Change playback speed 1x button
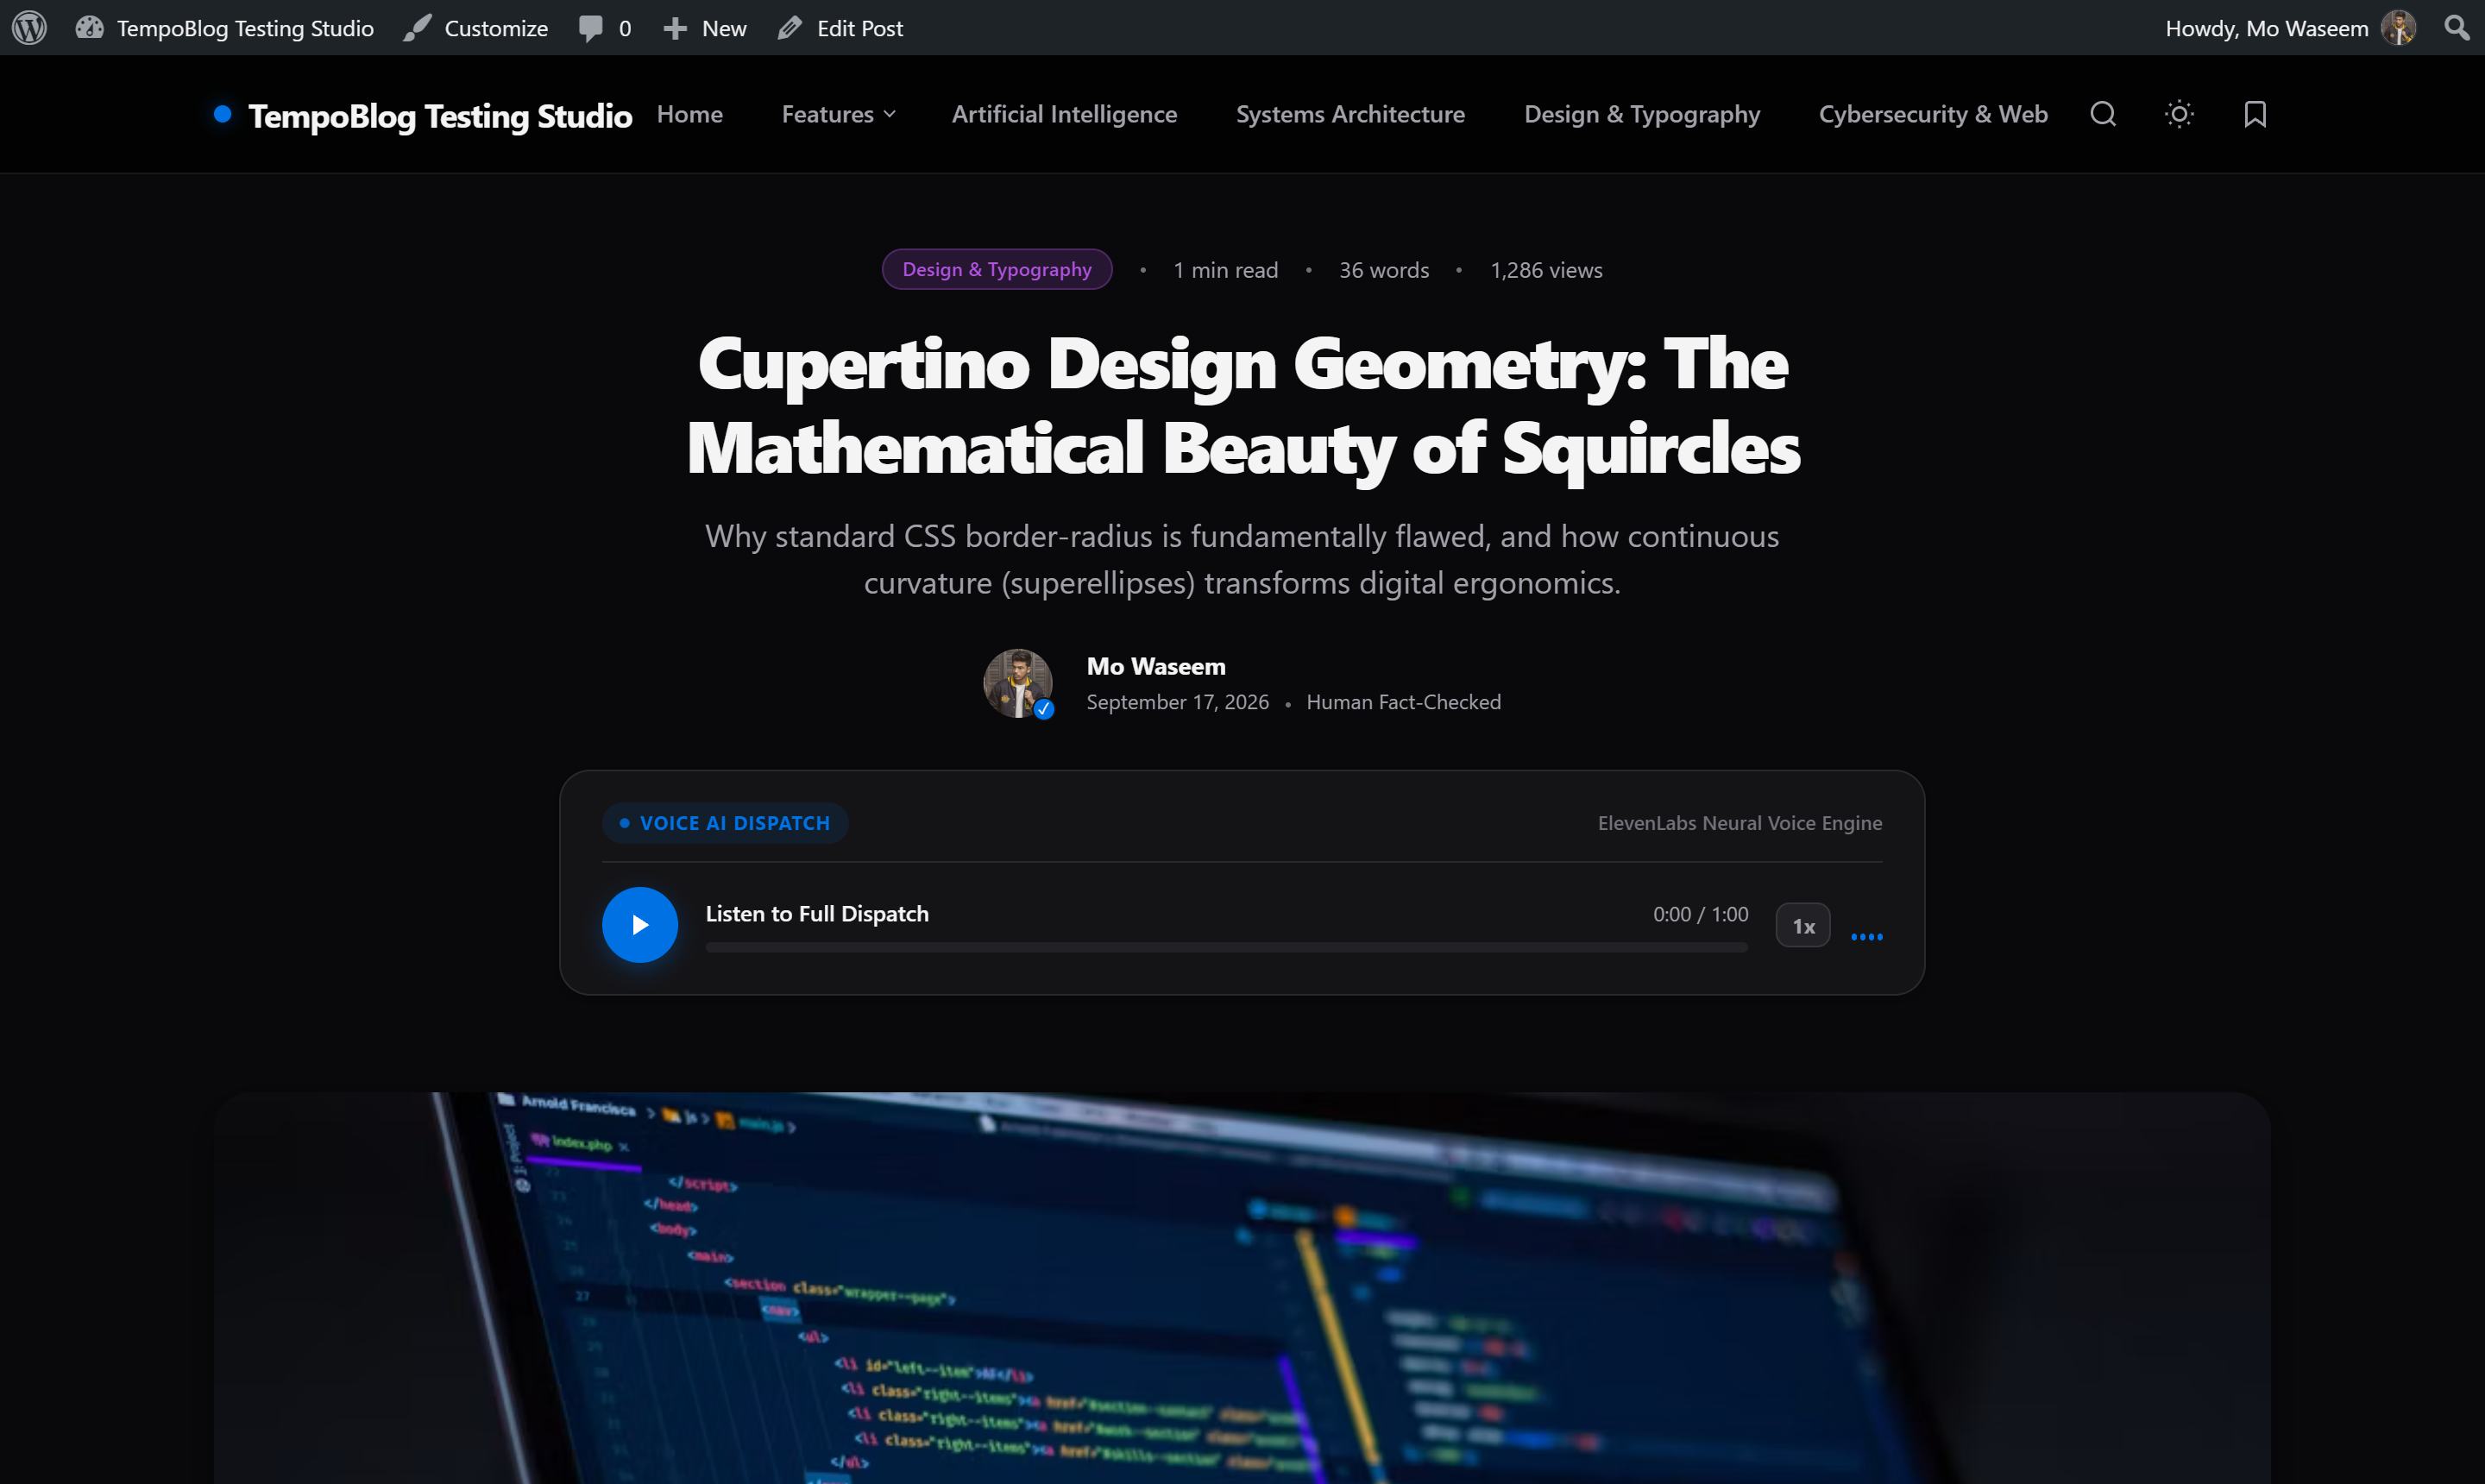The height and width of the screenshot is (1484, 2485). click(x=1803, y=926)
